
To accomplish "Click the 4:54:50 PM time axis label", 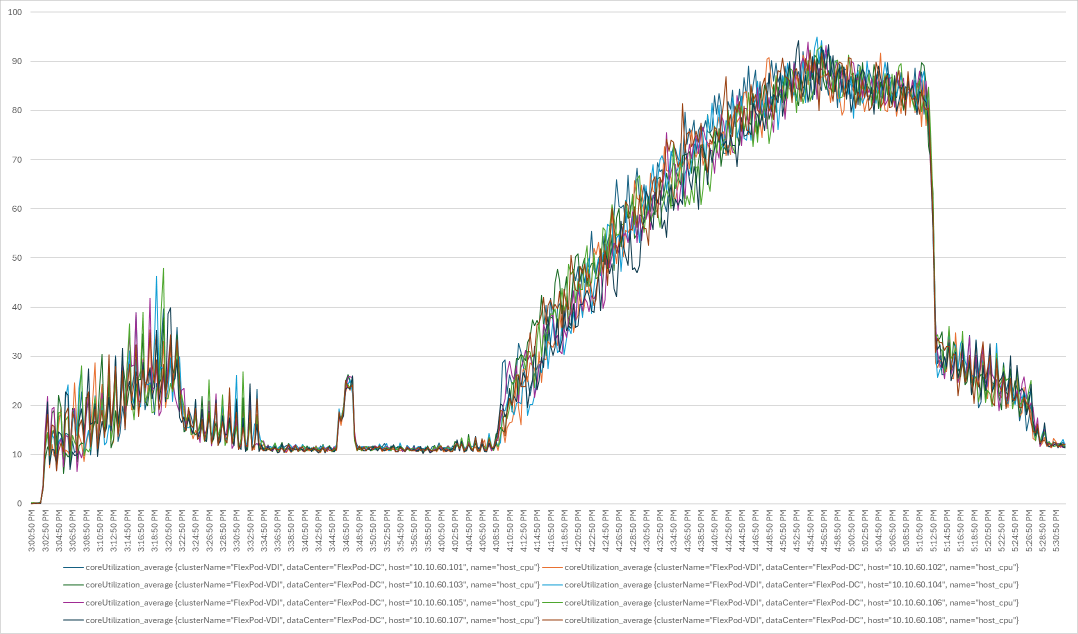I will point(811,530).
